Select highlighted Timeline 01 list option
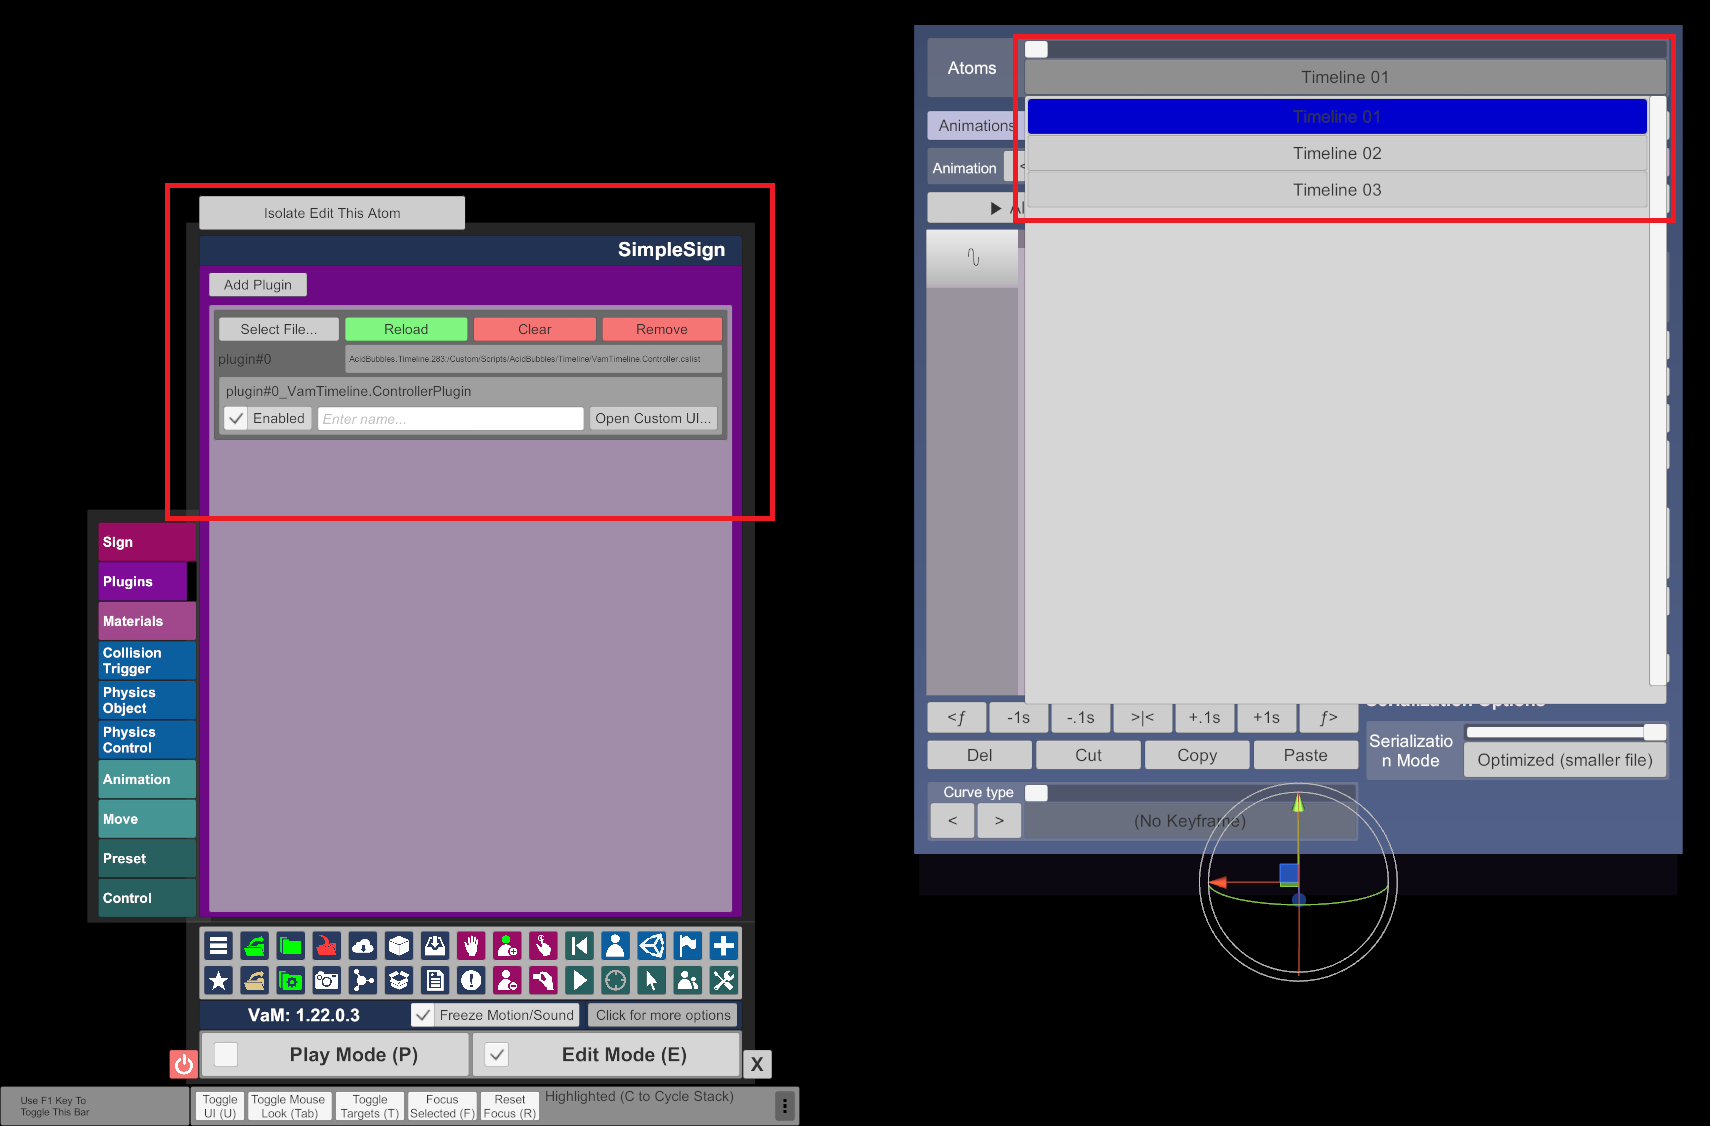This screenshot has height=1126, width=1710. [x=1337, y=116]
